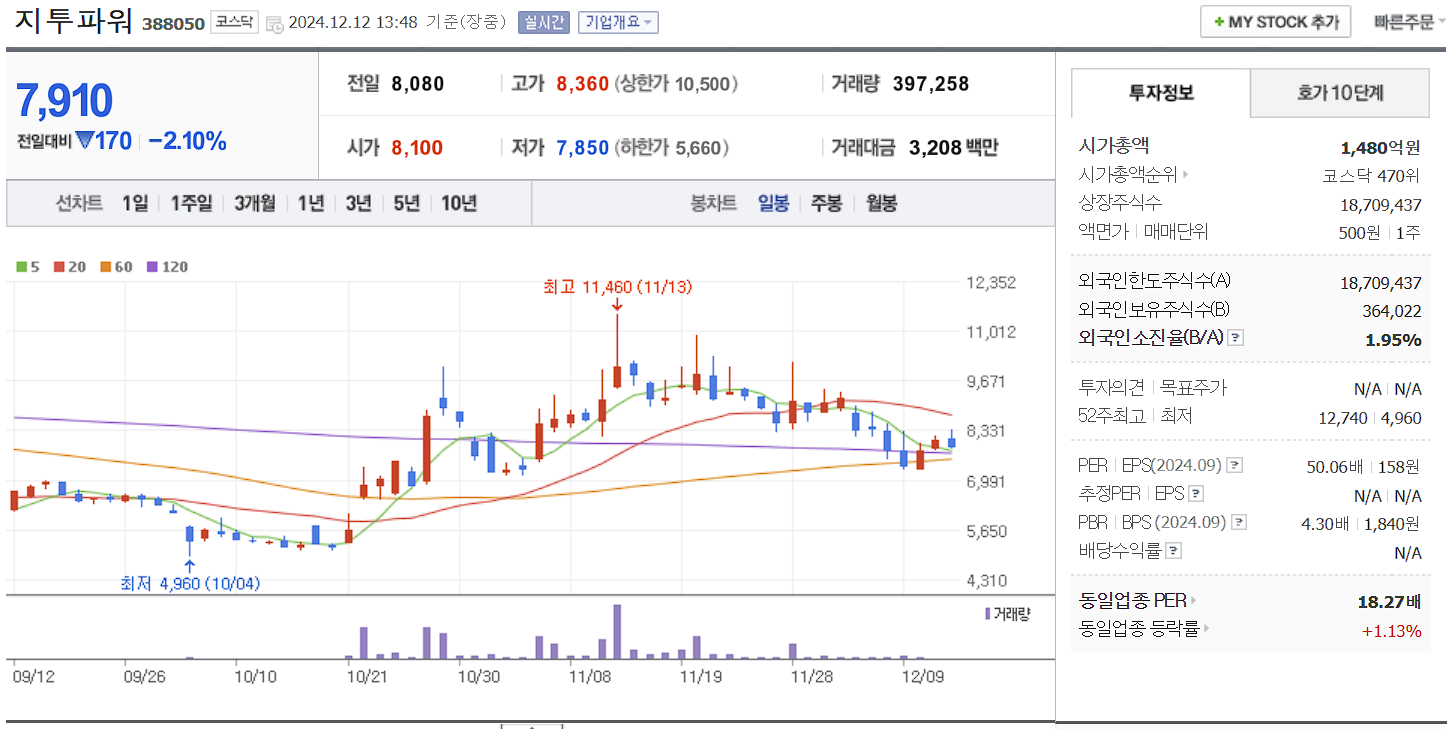1455x729 pixels.
Task: Open the 빠른주문 dropdown
Action: 1412,22
